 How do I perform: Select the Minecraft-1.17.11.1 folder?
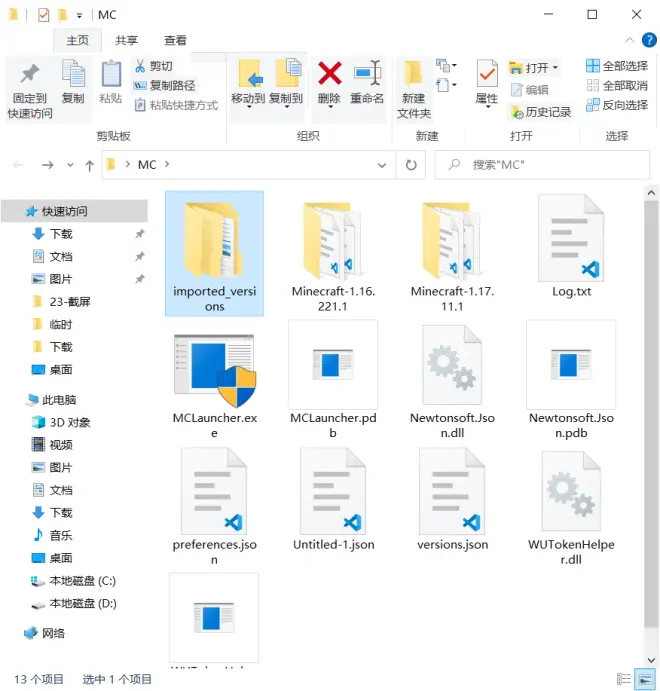[x=452, y=254]
